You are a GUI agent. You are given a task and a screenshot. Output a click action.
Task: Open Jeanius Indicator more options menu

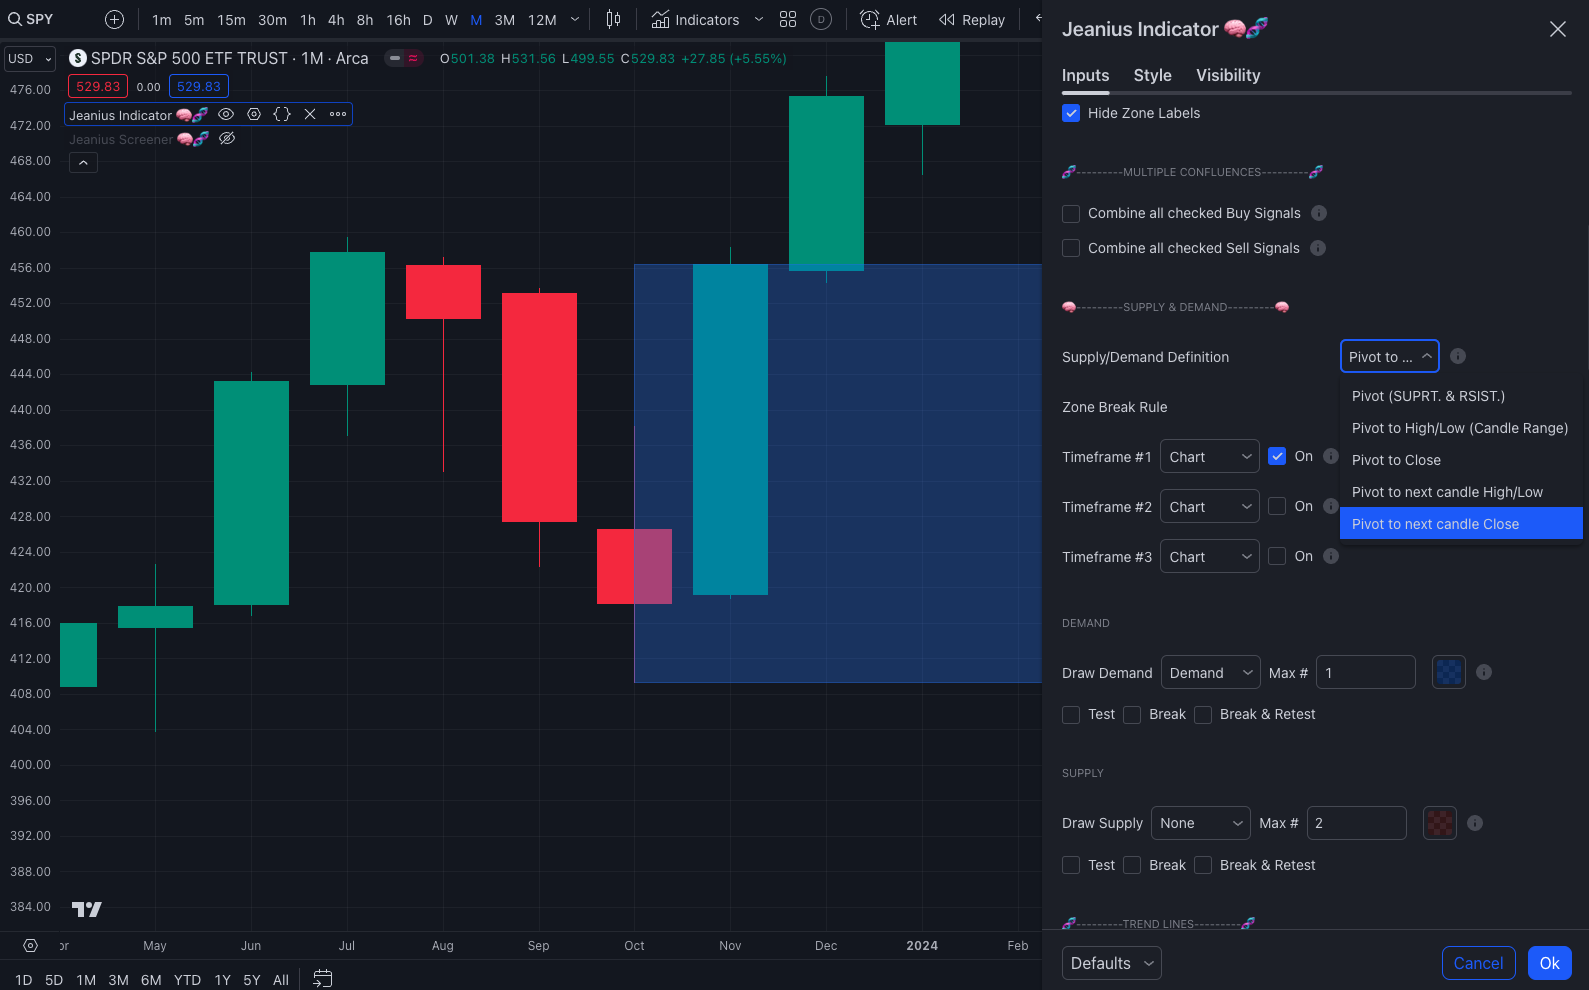pyautogui.click(x=338, y=114)
